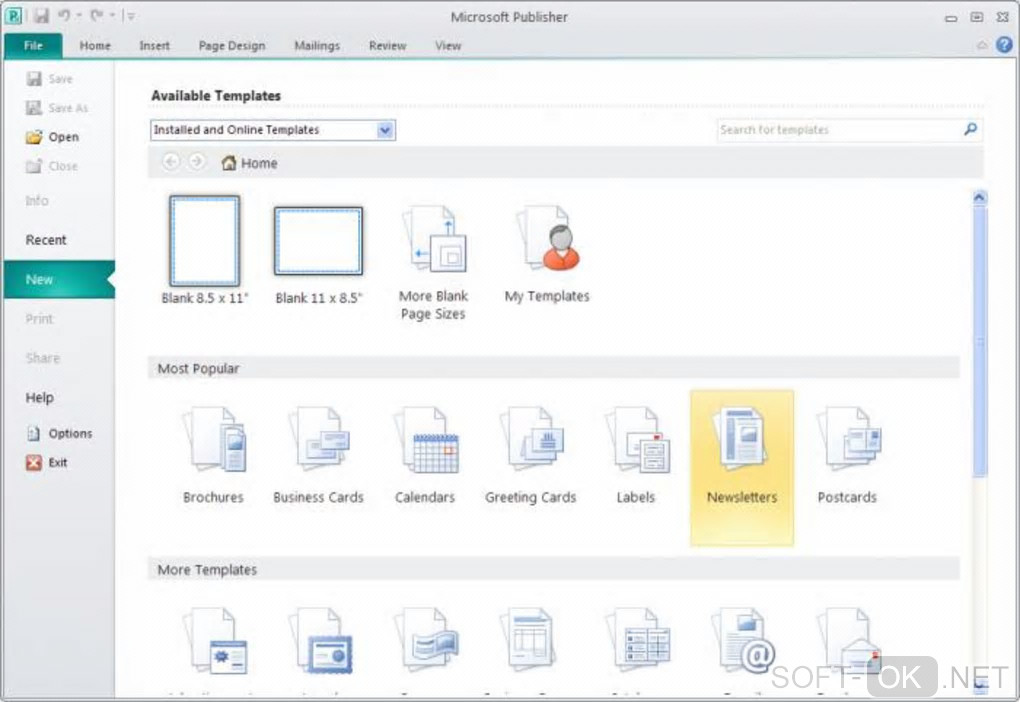This screenshot has height=702, width=1020.
Task: Open the E-mail template icon
Action: point(743,641)
